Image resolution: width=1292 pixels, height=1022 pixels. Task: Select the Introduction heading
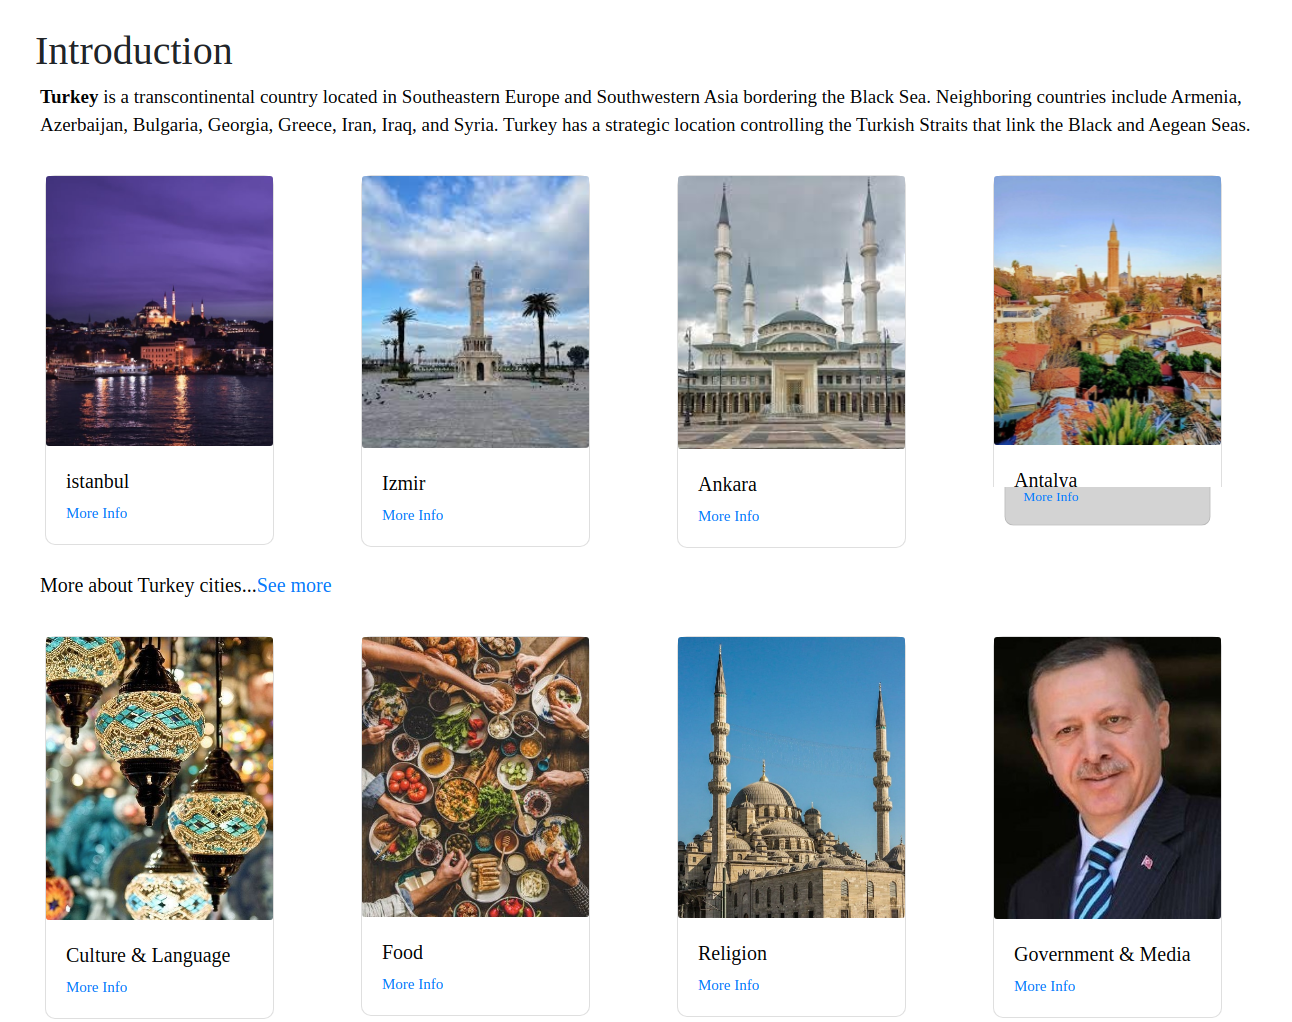point(134,51)
